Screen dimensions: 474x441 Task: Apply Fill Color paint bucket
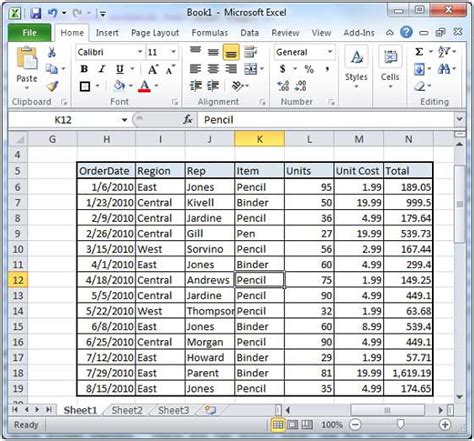[119, 86]
